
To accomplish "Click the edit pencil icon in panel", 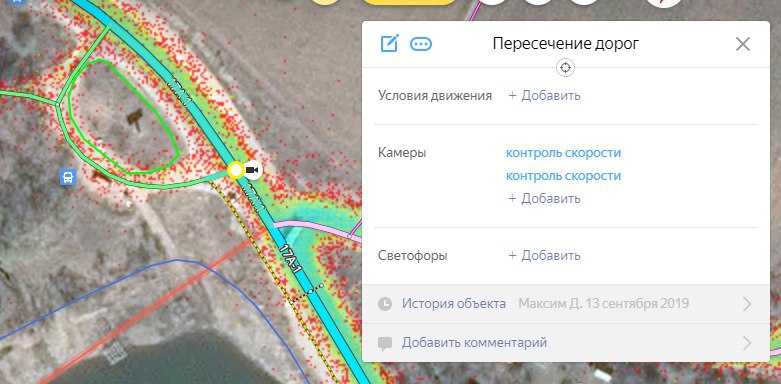I will coord(390,44).
